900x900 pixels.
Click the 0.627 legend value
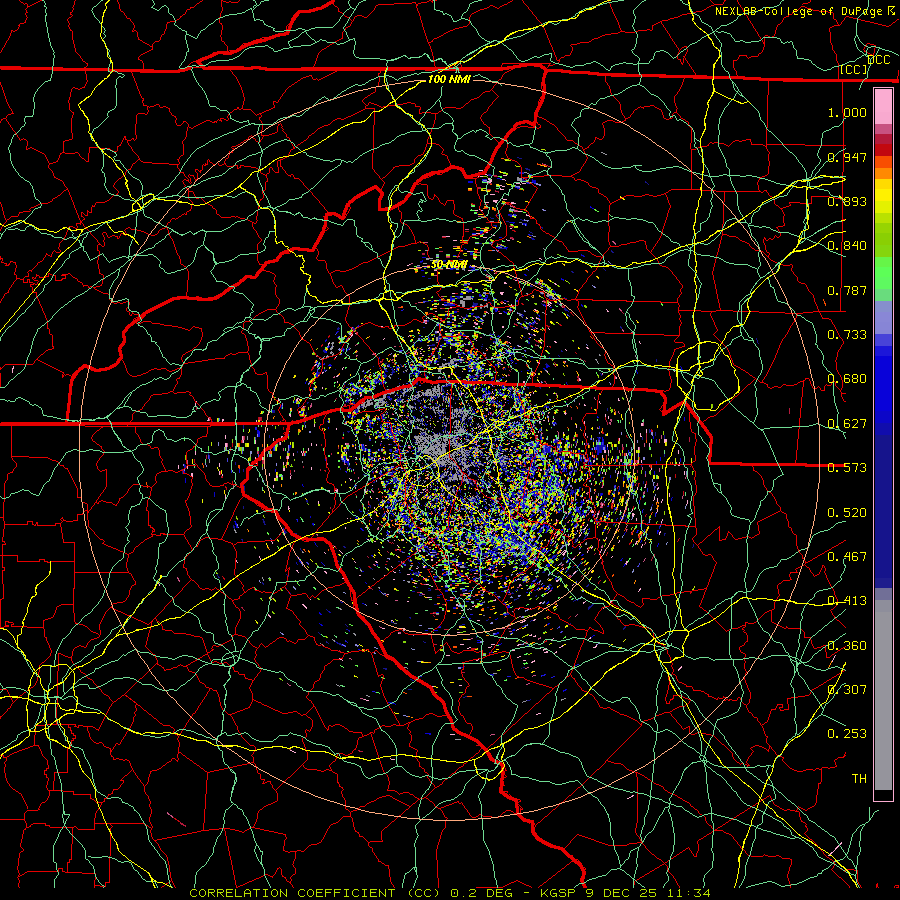[847, 424]
